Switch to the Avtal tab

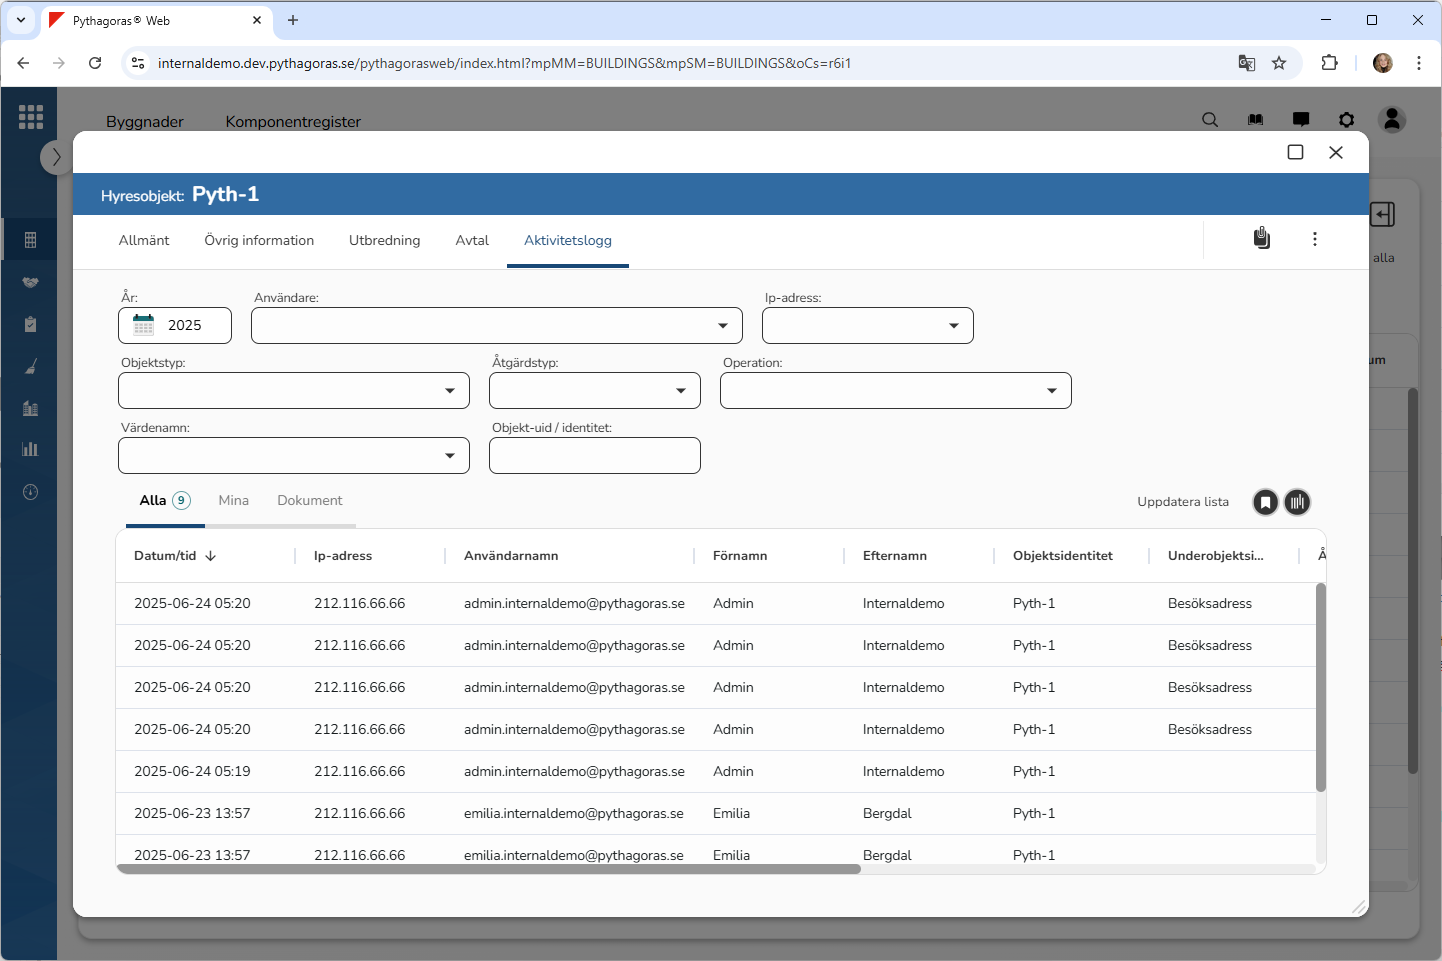(x=472, y=241)
